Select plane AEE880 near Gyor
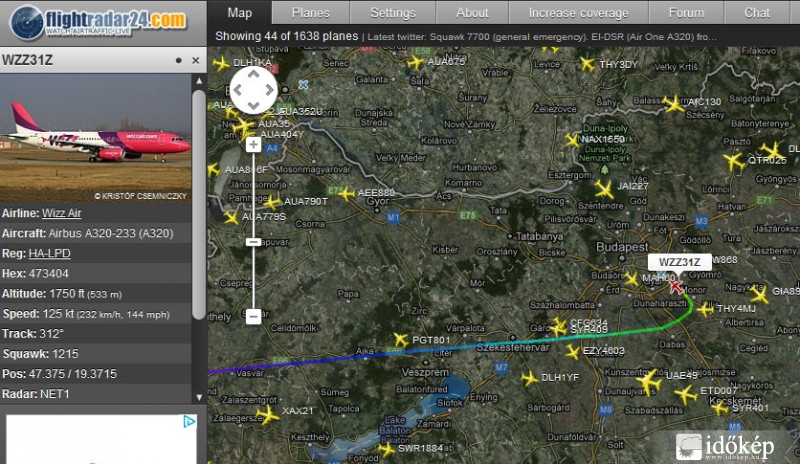The width and height of the screenshot is (800, 464). click(347, 193)
